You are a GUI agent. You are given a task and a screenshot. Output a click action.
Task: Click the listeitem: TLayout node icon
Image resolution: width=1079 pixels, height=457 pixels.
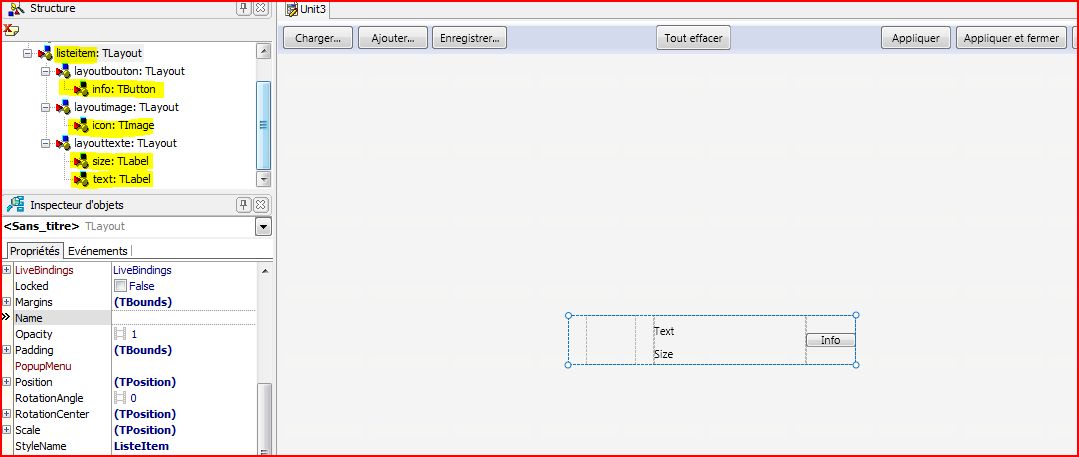click(x=45, y=53)
